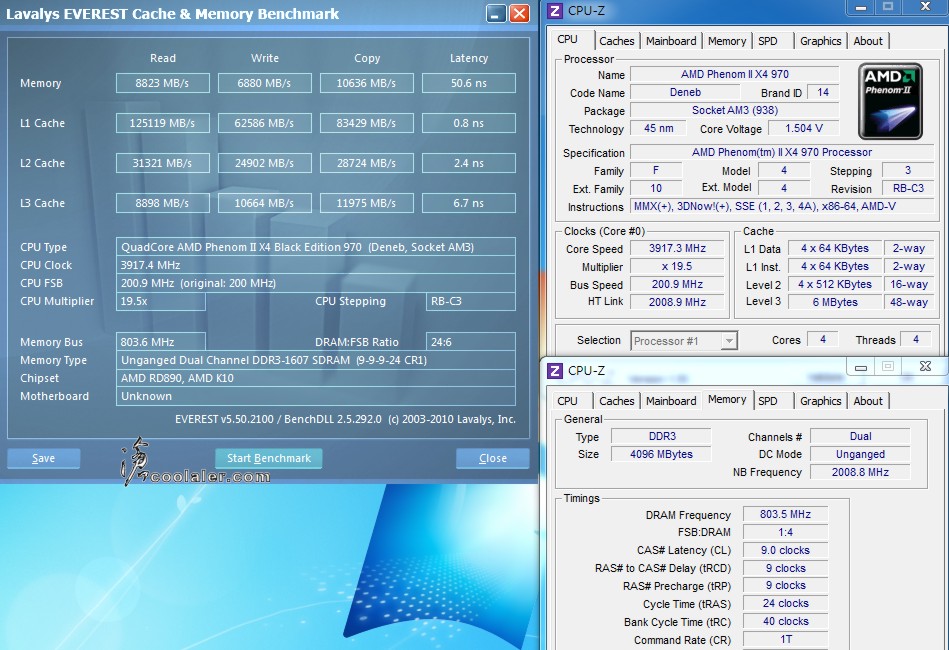Click Package value Socket AM3 (938)
The image size is (949, 650).
(735, 110)
